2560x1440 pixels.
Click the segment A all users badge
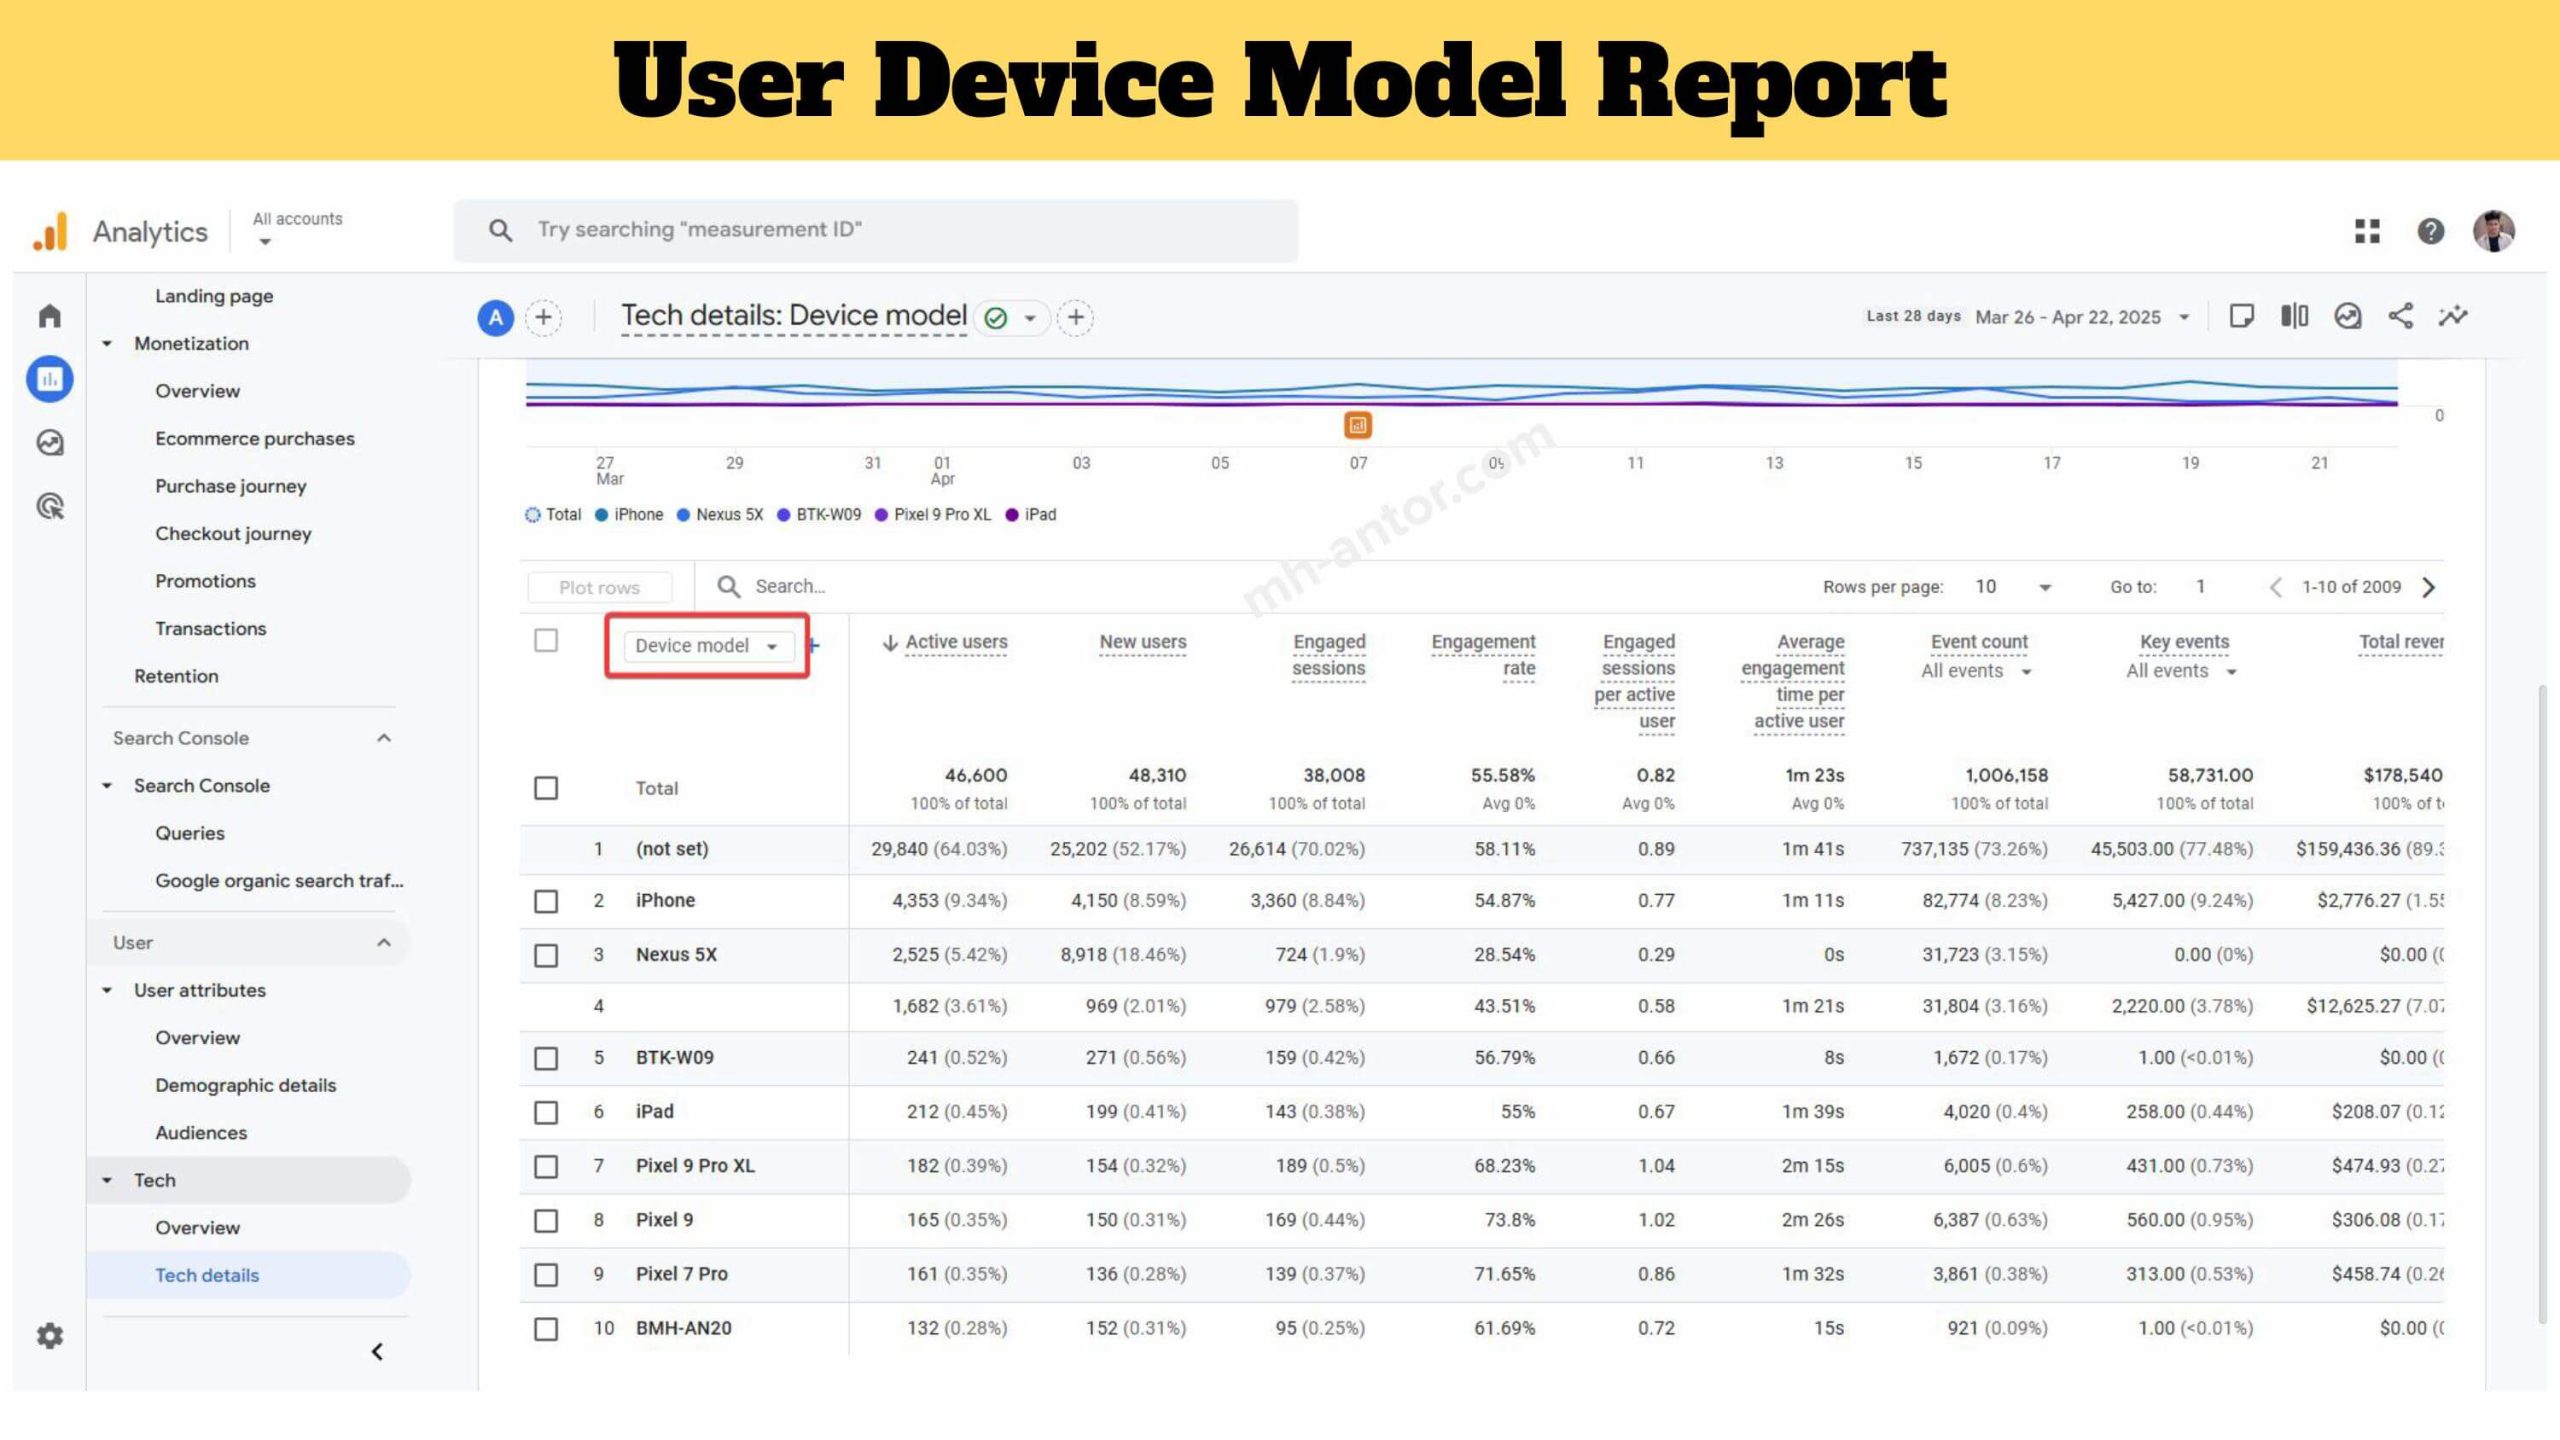pyautogui.click(x=495, y=318)
